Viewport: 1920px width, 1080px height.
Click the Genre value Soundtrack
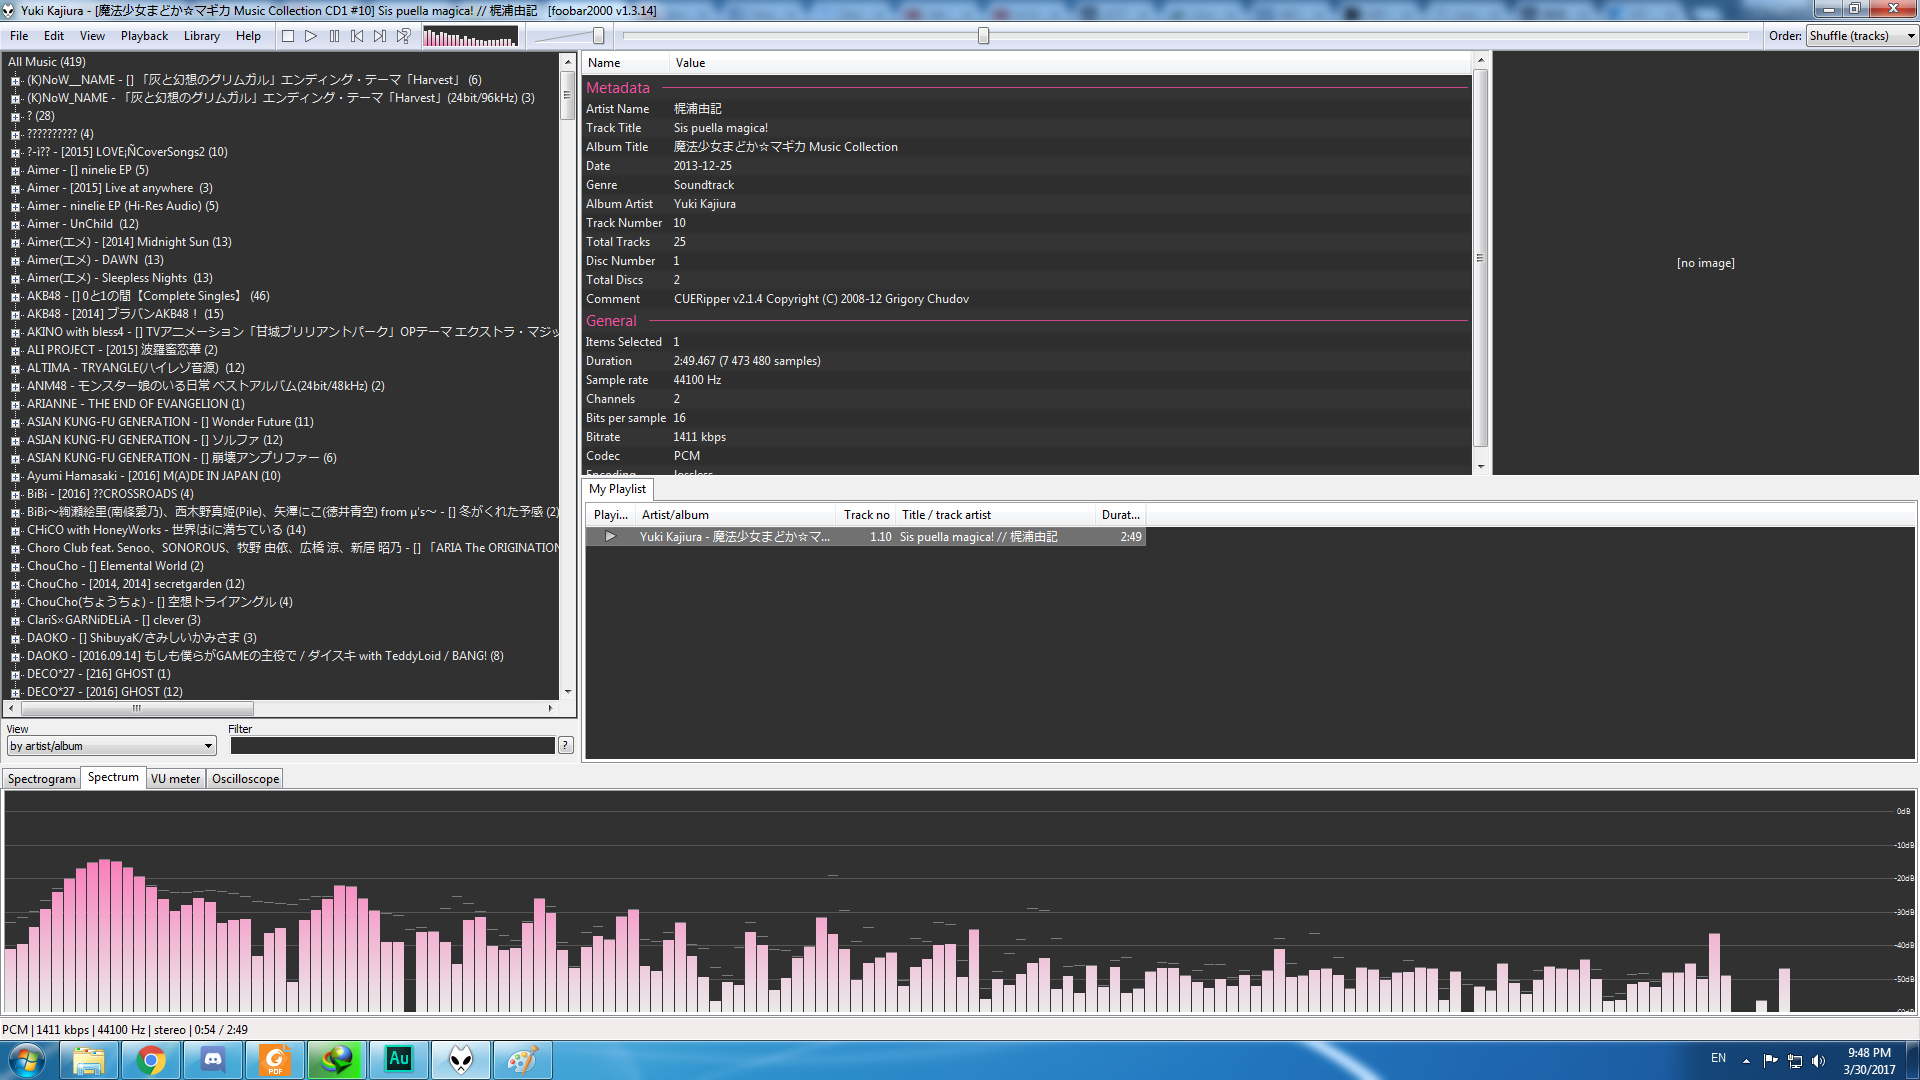point(703,185)
